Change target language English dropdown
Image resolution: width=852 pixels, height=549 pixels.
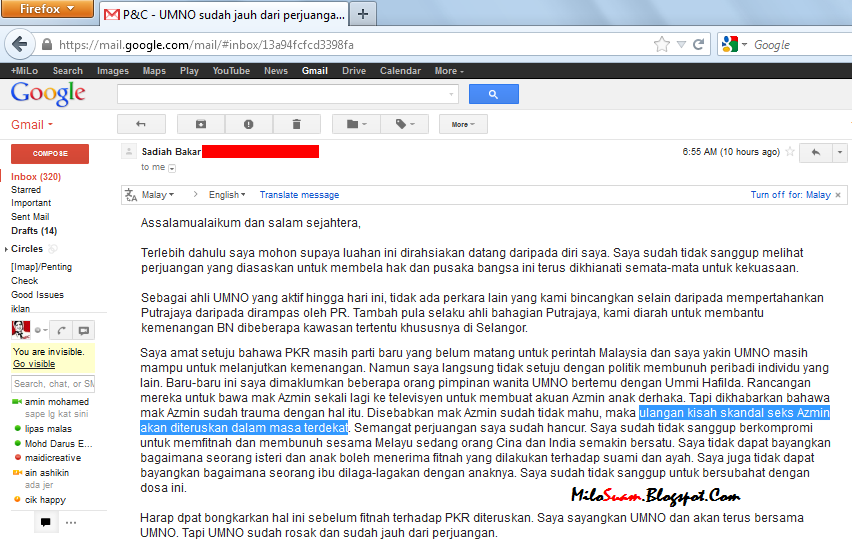coord(227,195)
